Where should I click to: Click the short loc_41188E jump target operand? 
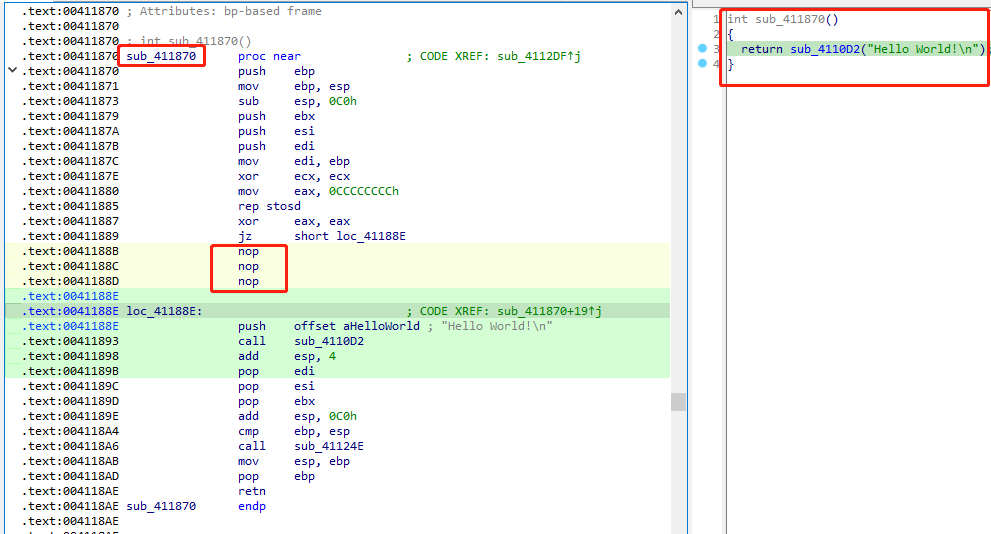350,236
